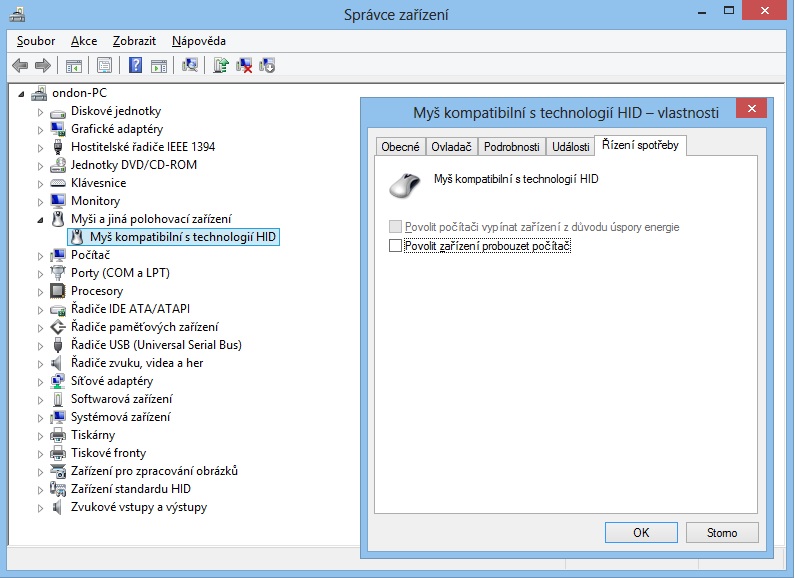Screen dimensions: 795x578
Task: Expand the Systémová zařízení node
Action: (x=40, y=418)
